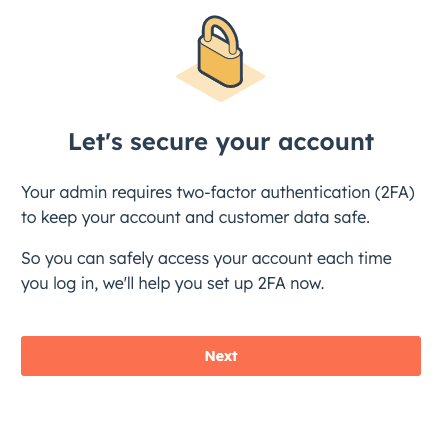Image resolution: width=447 pixels, height=421 pixels.
Task: Click the word "account" in the heading
Action: (326, 143)
